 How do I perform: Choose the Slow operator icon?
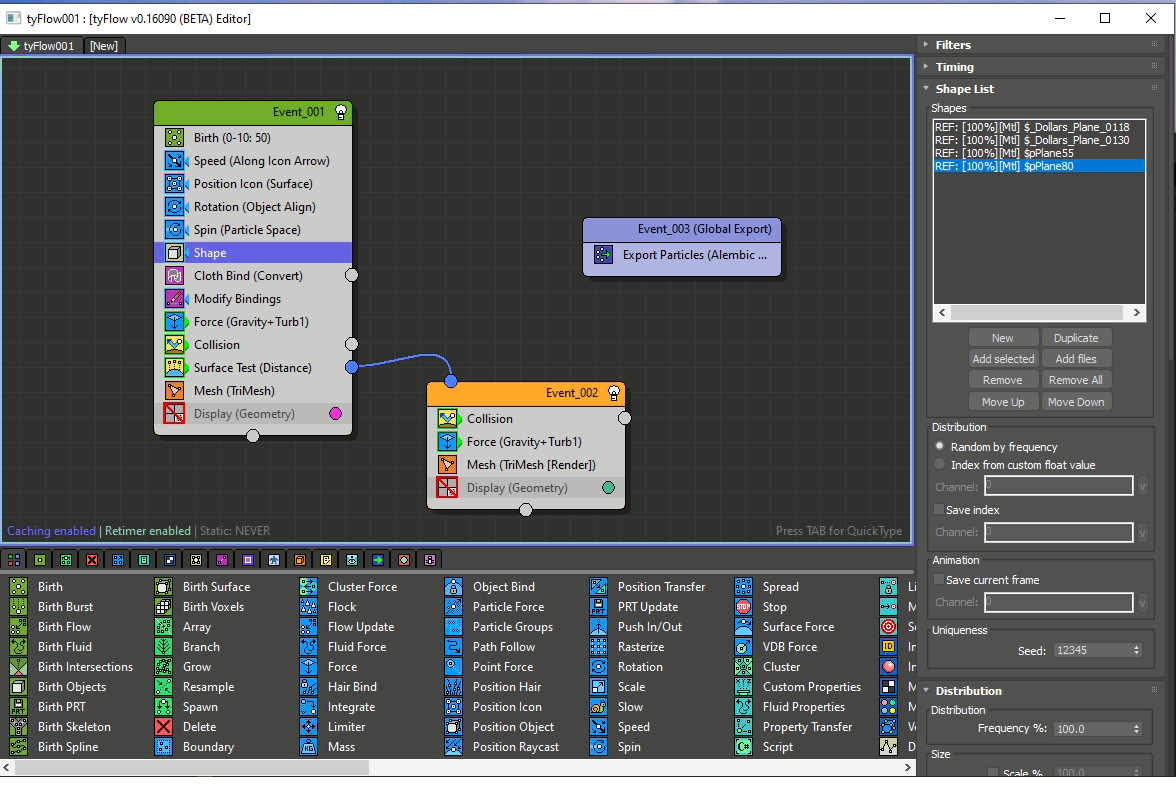[598, 706]
